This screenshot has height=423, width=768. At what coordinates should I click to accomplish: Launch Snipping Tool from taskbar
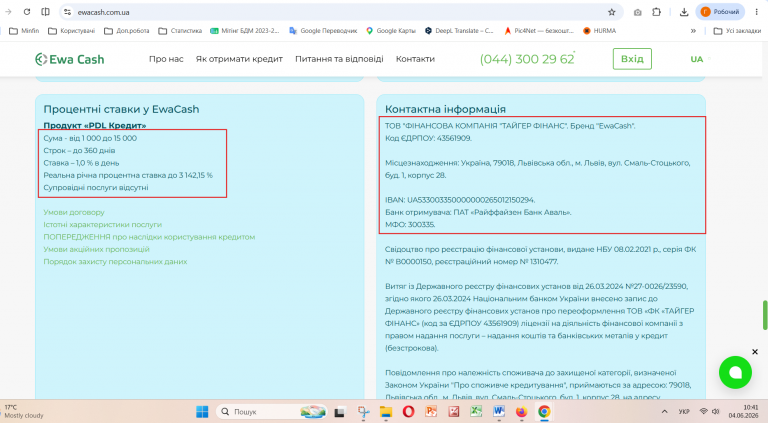[363, 412]
